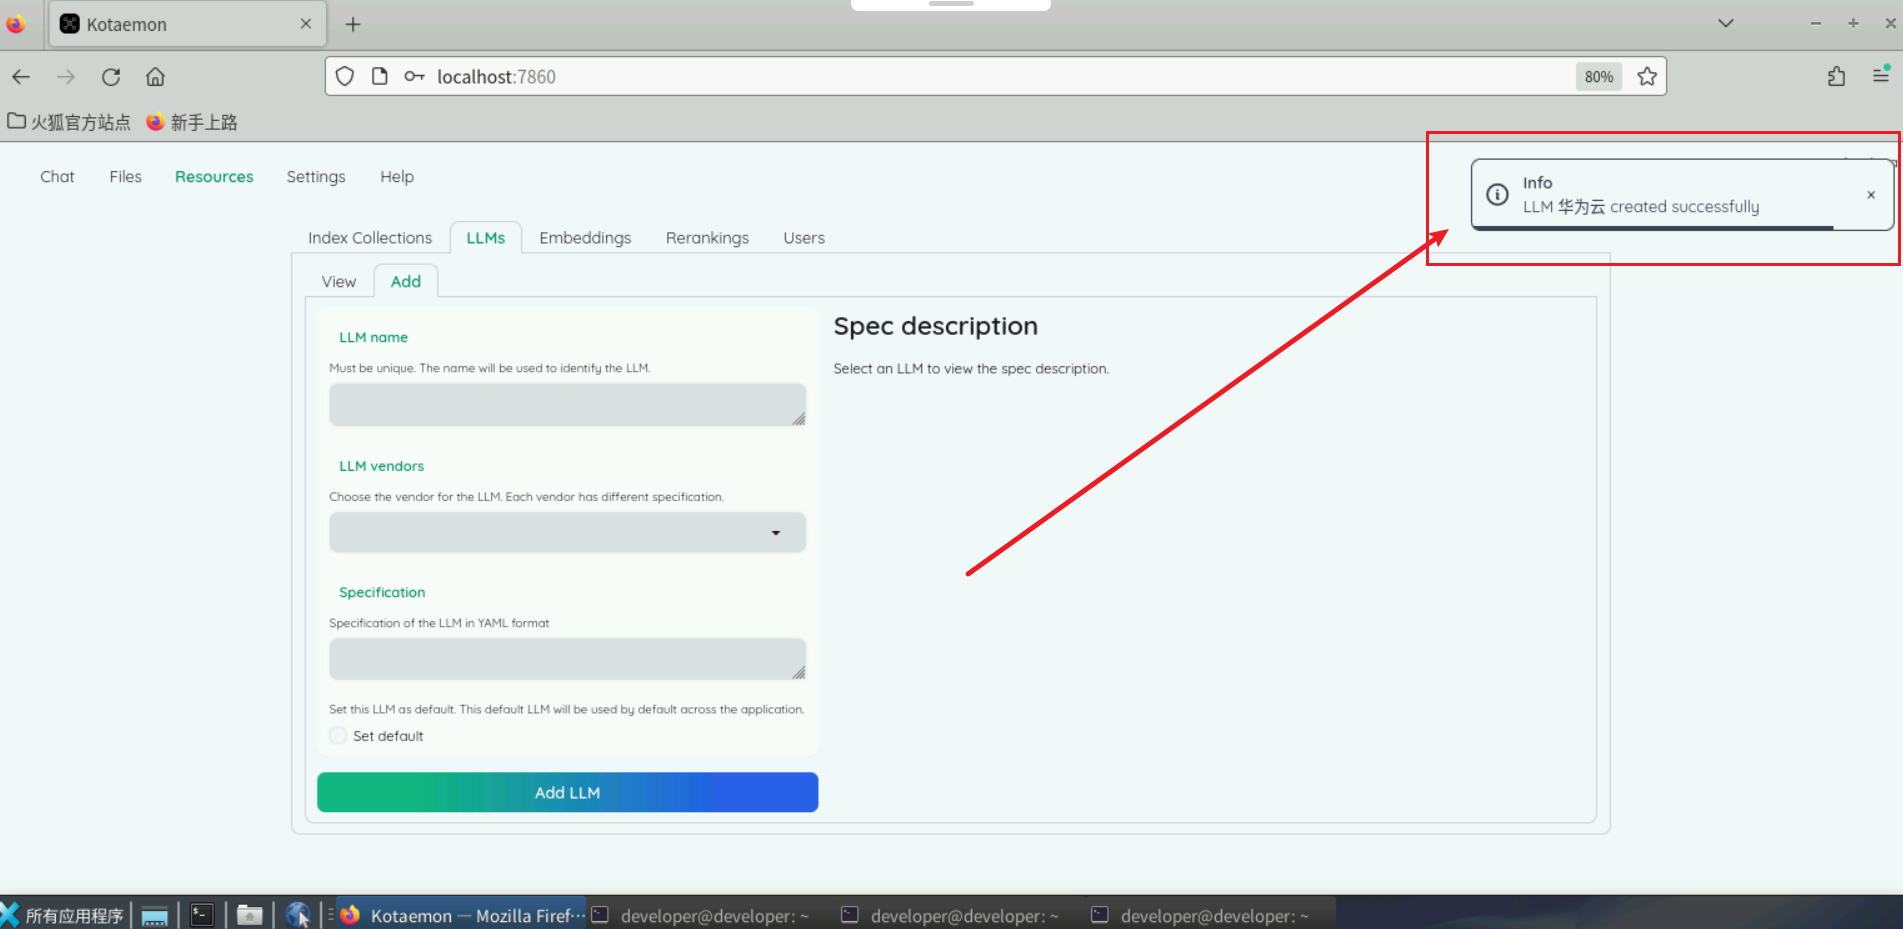Open the Users sub-tab
Viewport: 1903px width, 929px height.
[x=804, y=238]
